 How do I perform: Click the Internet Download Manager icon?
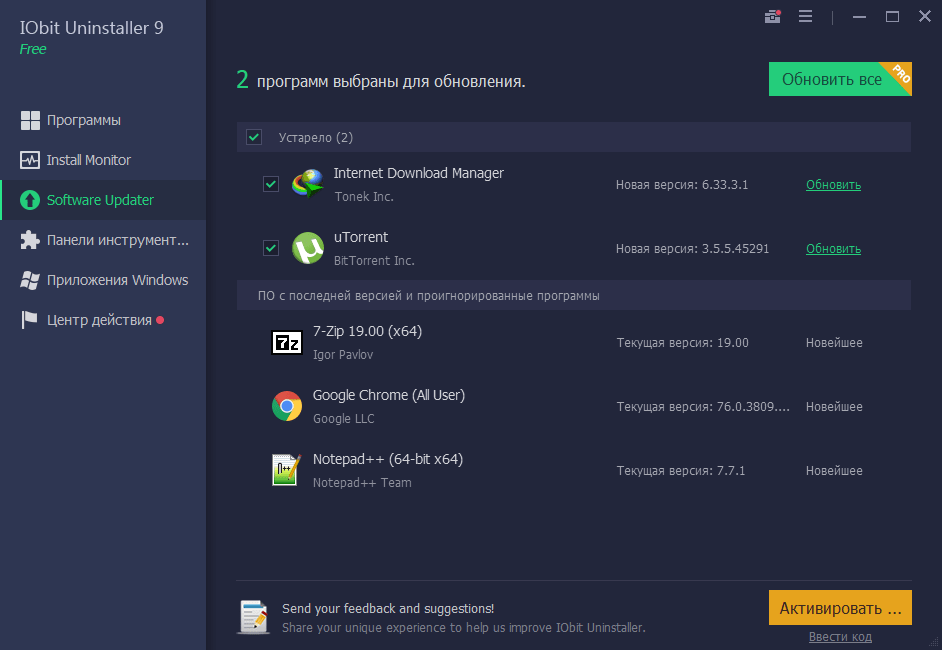coord(308,184)
